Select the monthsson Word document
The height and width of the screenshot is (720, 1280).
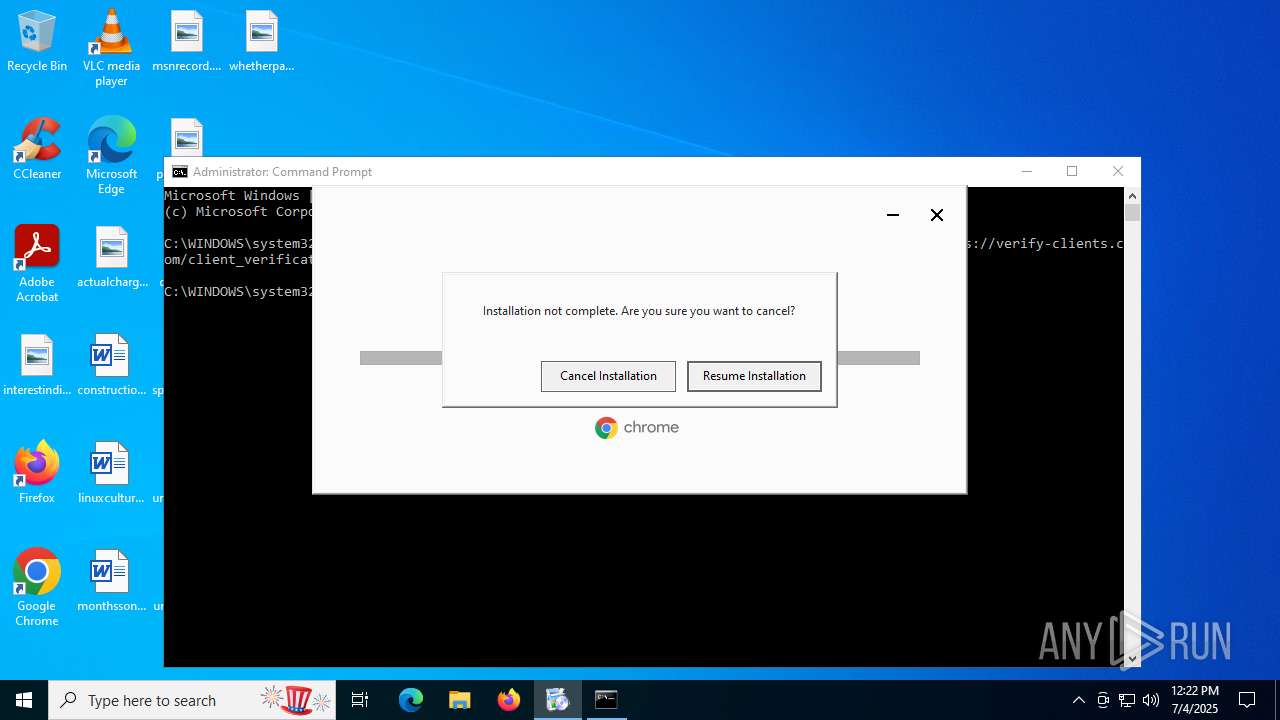[x=111, y=582]
